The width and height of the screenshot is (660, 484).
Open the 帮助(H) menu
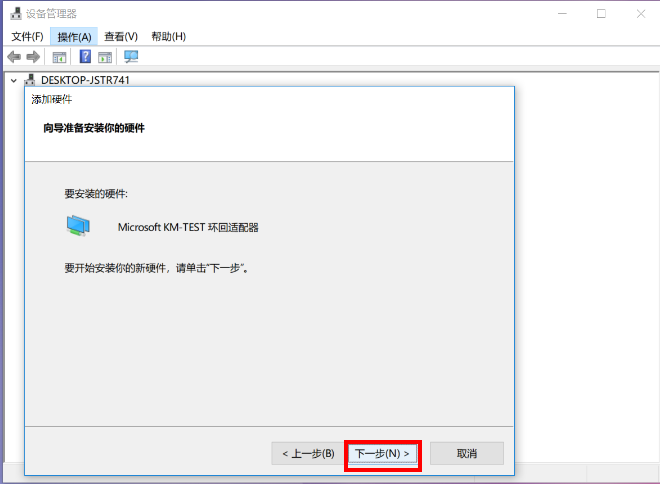pyautogui.click(x=168, y=36)
